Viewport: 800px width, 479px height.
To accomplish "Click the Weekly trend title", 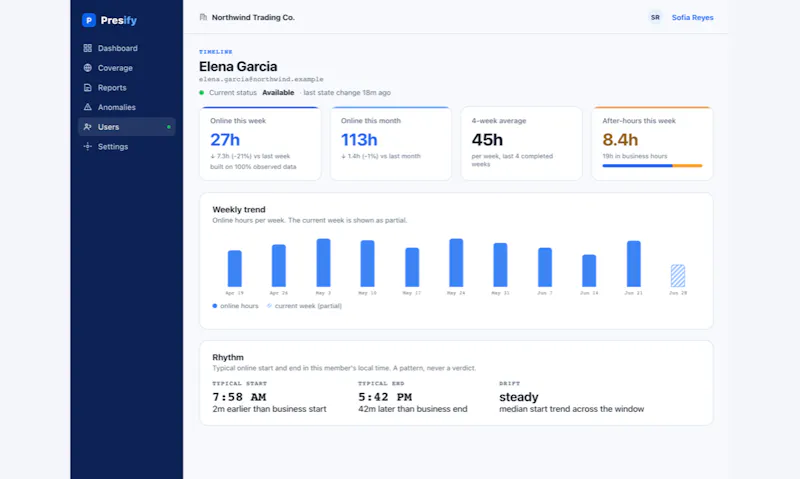I will [x=239, y=210].
